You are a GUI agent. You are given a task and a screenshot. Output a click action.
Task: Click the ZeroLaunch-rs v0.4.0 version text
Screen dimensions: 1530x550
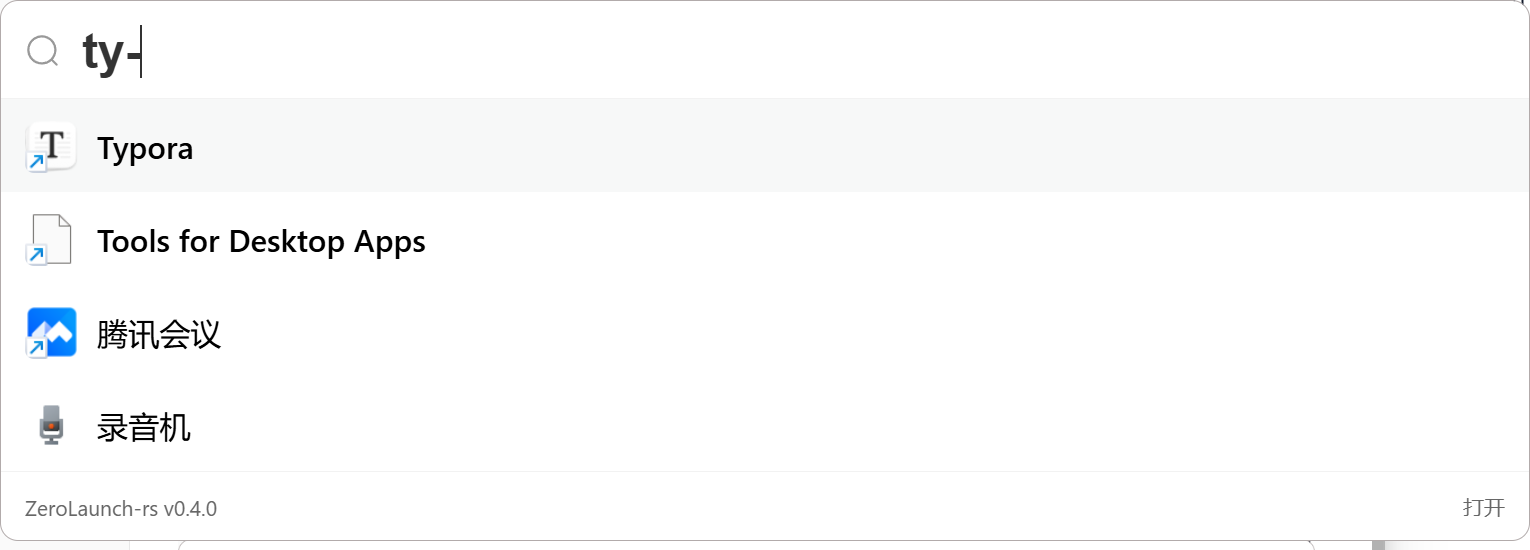[x=121, y=509]
